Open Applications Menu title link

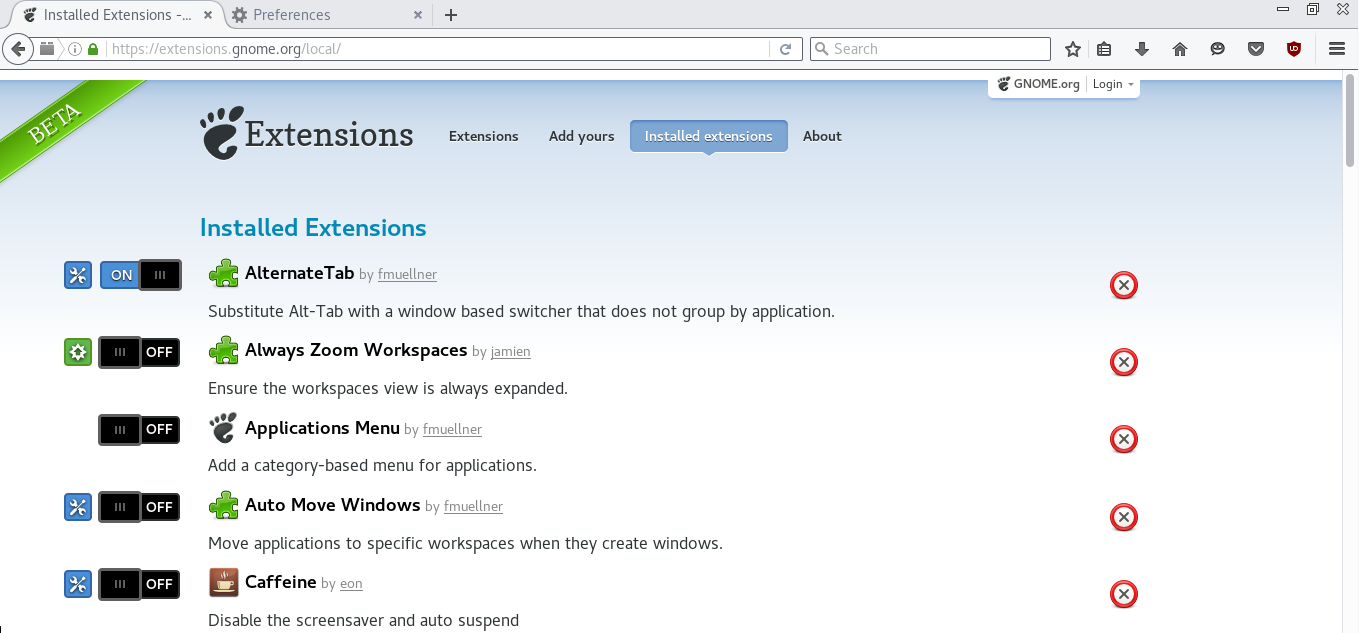click(322, 428)
